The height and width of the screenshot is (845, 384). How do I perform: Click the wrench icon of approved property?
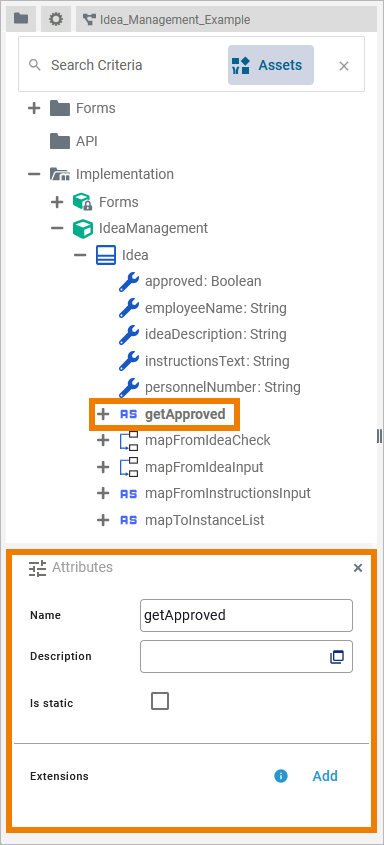(x=129, y=281)
